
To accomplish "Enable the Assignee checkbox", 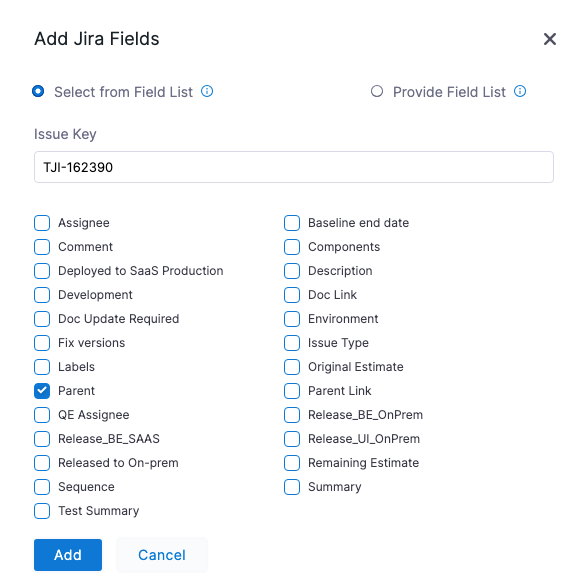I will point(42,223).
